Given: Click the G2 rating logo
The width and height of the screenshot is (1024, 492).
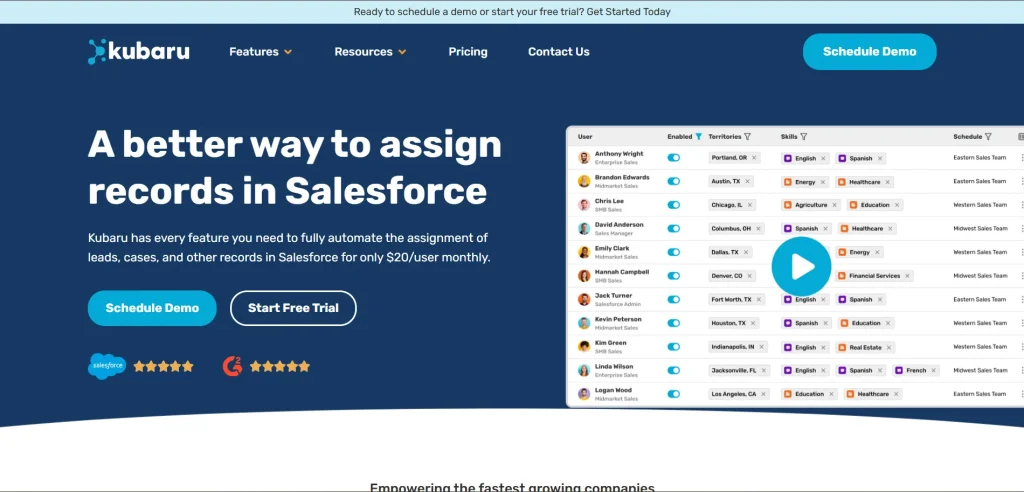Looking at the screenshot, I should pyautogui.click(x=232, y=366).
